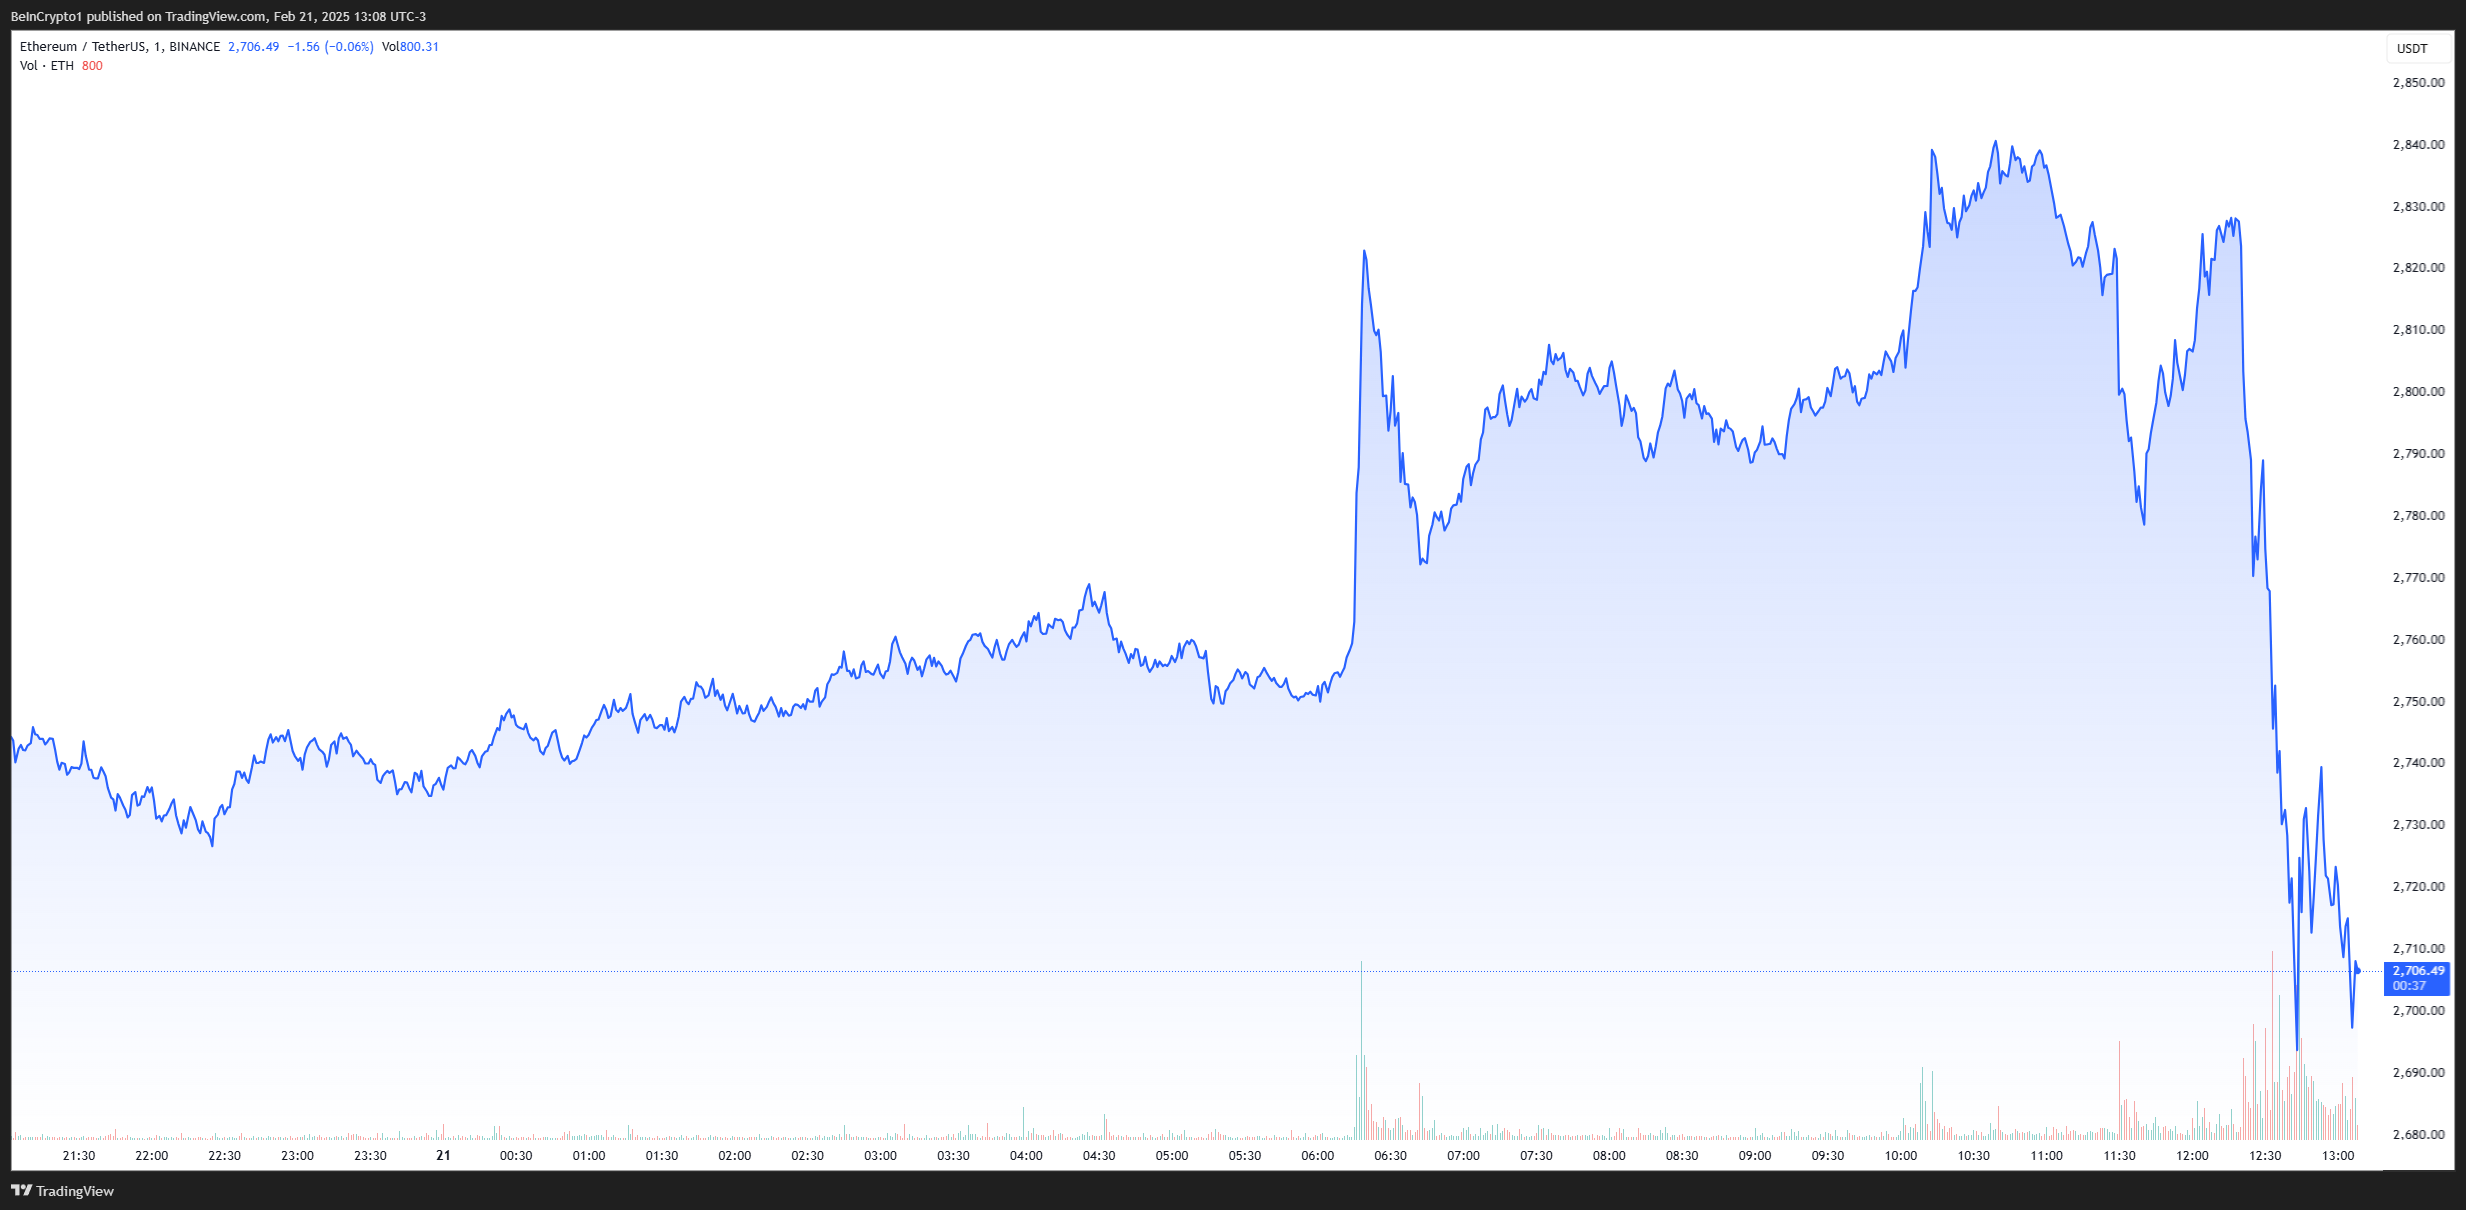
Task: Click the 2,850.00 price axis label
Action: tap(2417, 83)
